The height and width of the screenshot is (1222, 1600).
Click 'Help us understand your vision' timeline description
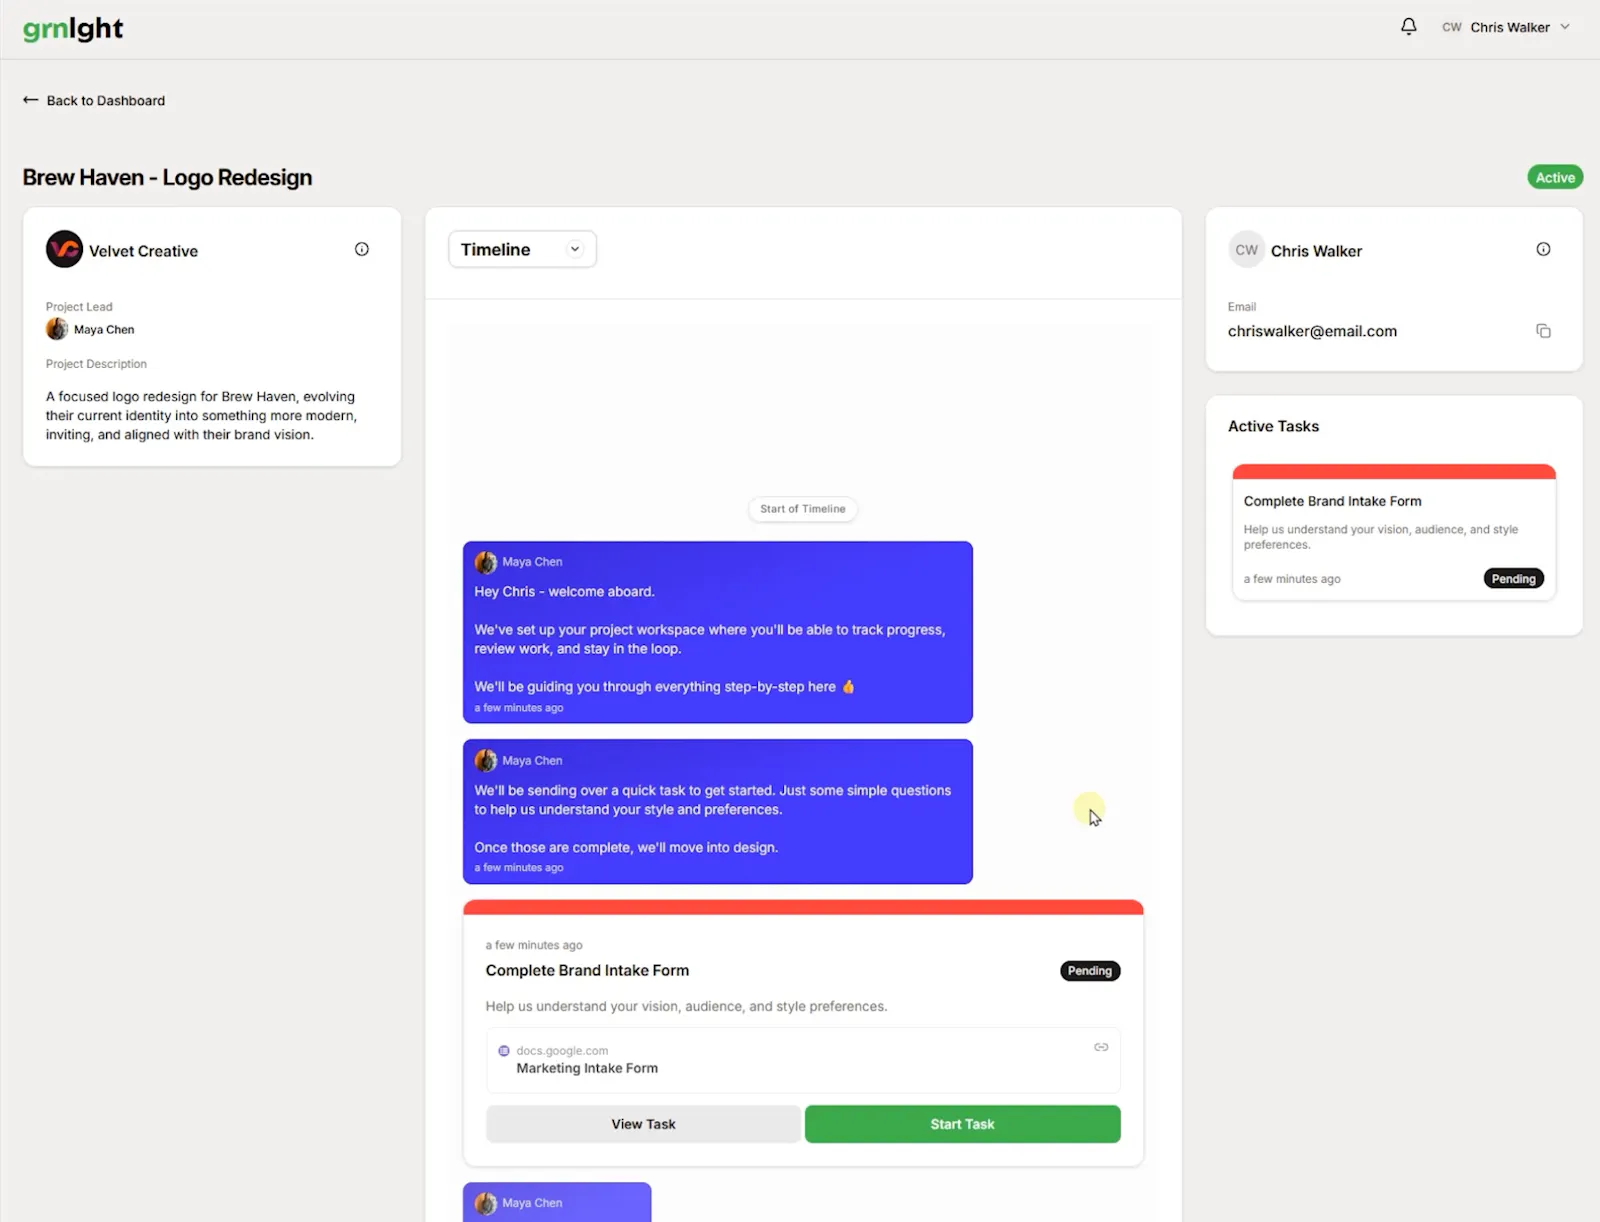[686, 1006]
